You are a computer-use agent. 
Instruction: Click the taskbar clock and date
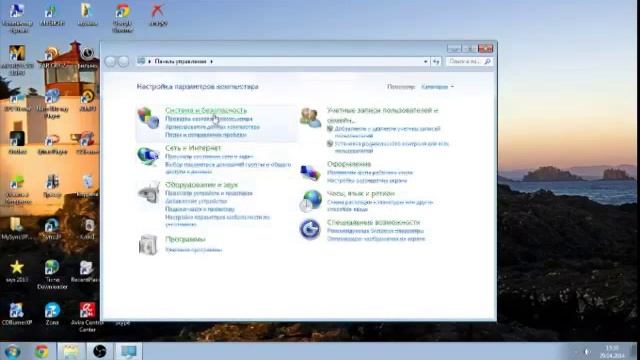coord(612,351)
